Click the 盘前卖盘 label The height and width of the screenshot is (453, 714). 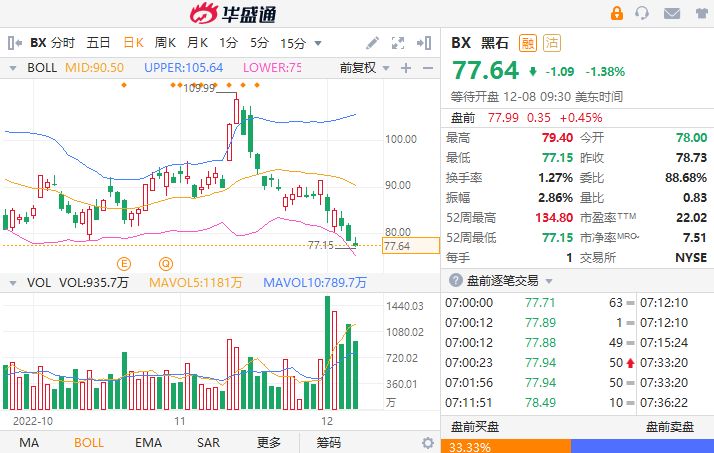pyautogui.click(x=669, y=427)
